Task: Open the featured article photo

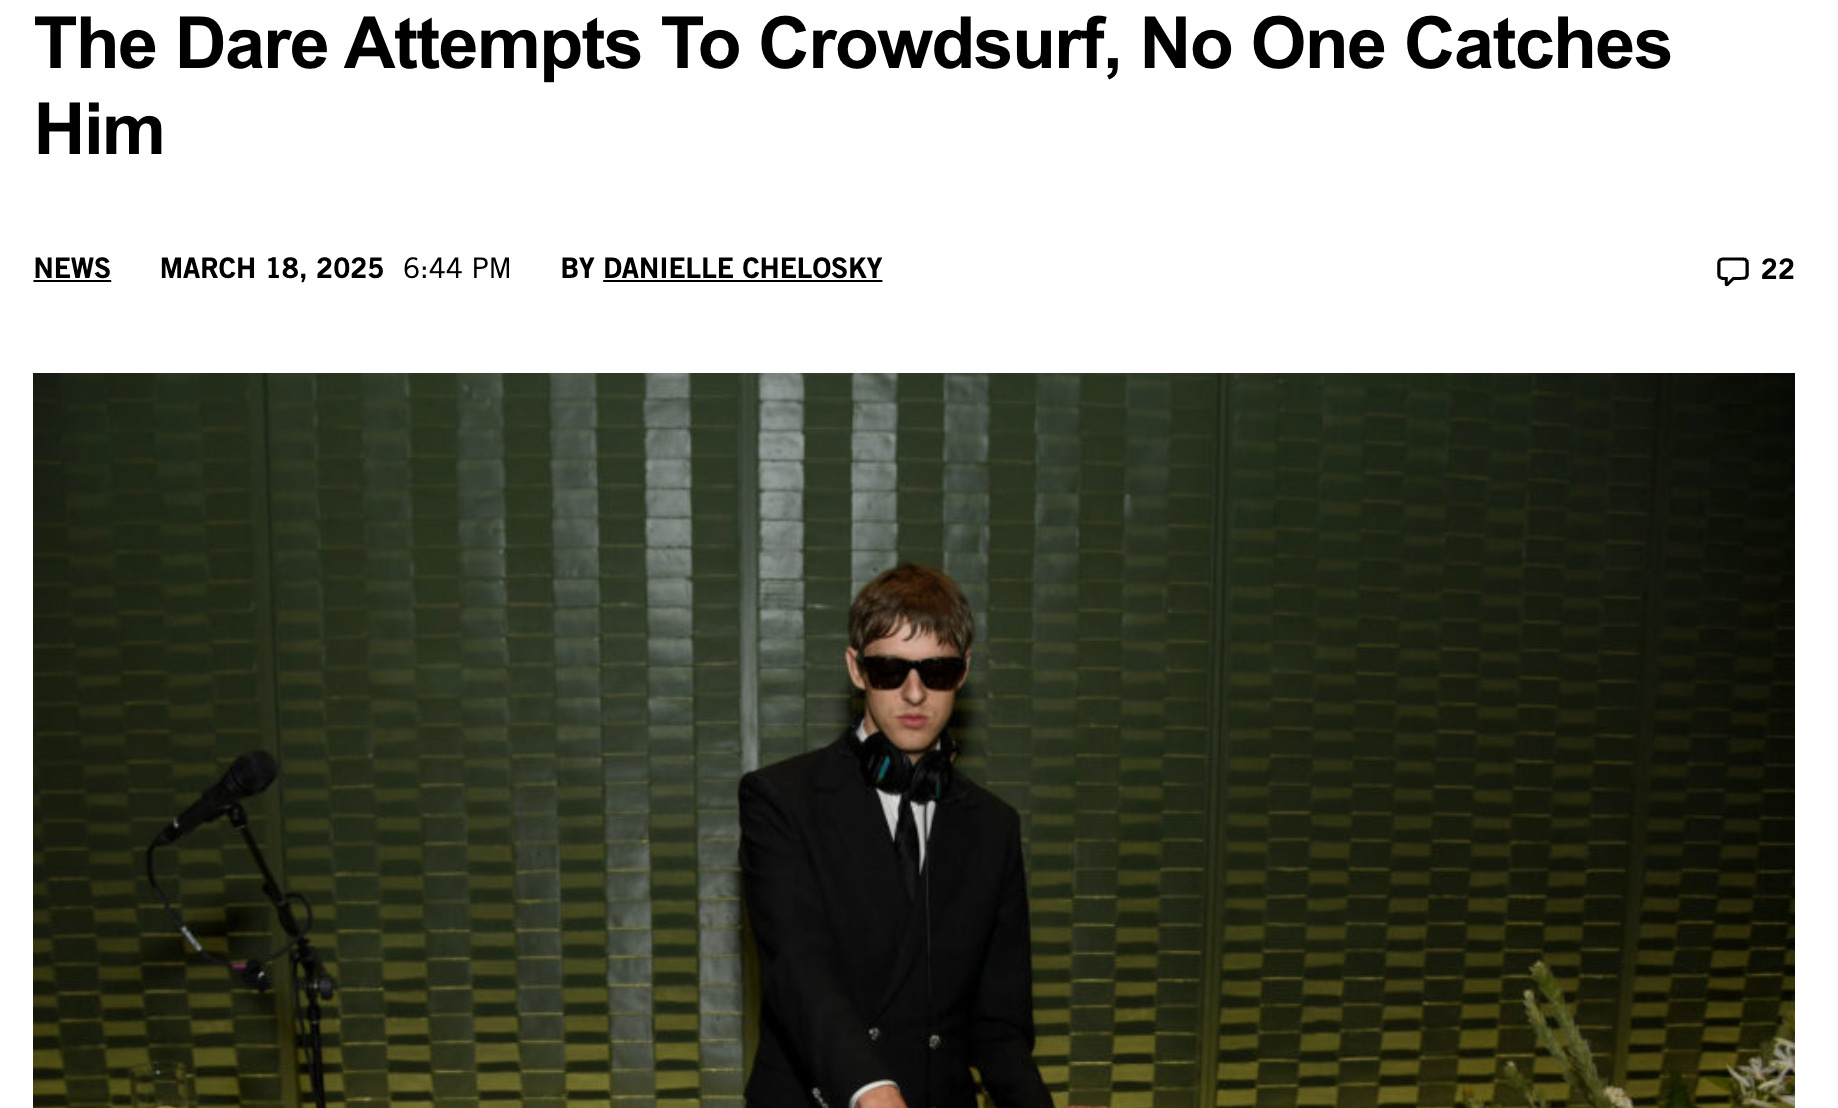Action: (x=914, y=740)
